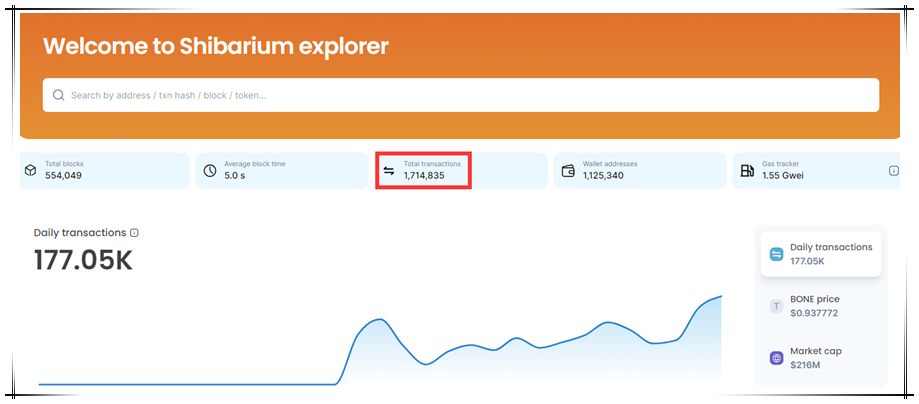This screenshot has height=404, width=919.
Task: Click the Wallet addresses wallet icon
Action: [568, 171]
